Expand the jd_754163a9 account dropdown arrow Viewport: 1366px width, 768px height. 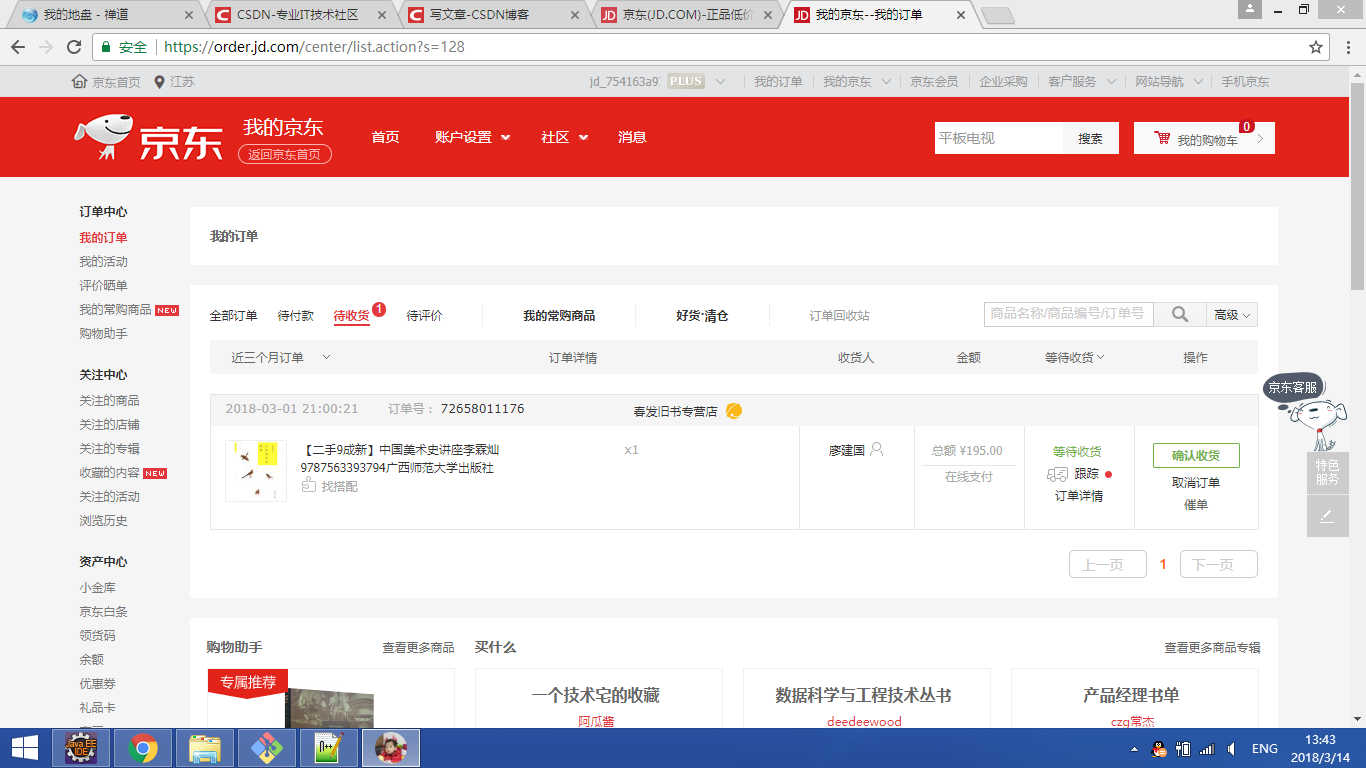720,82
